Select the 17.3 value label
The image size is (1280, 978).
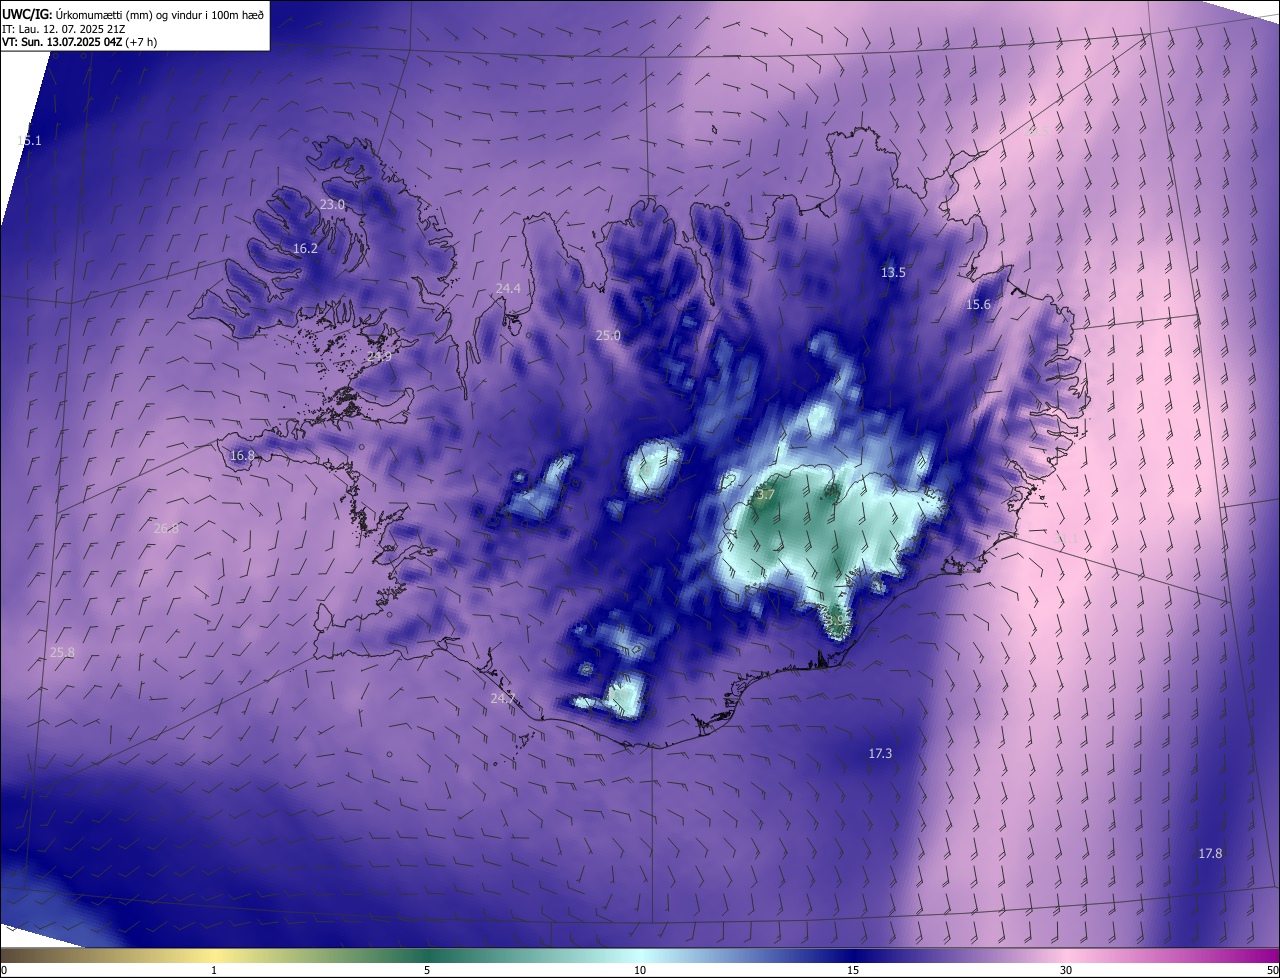(880, 753)
